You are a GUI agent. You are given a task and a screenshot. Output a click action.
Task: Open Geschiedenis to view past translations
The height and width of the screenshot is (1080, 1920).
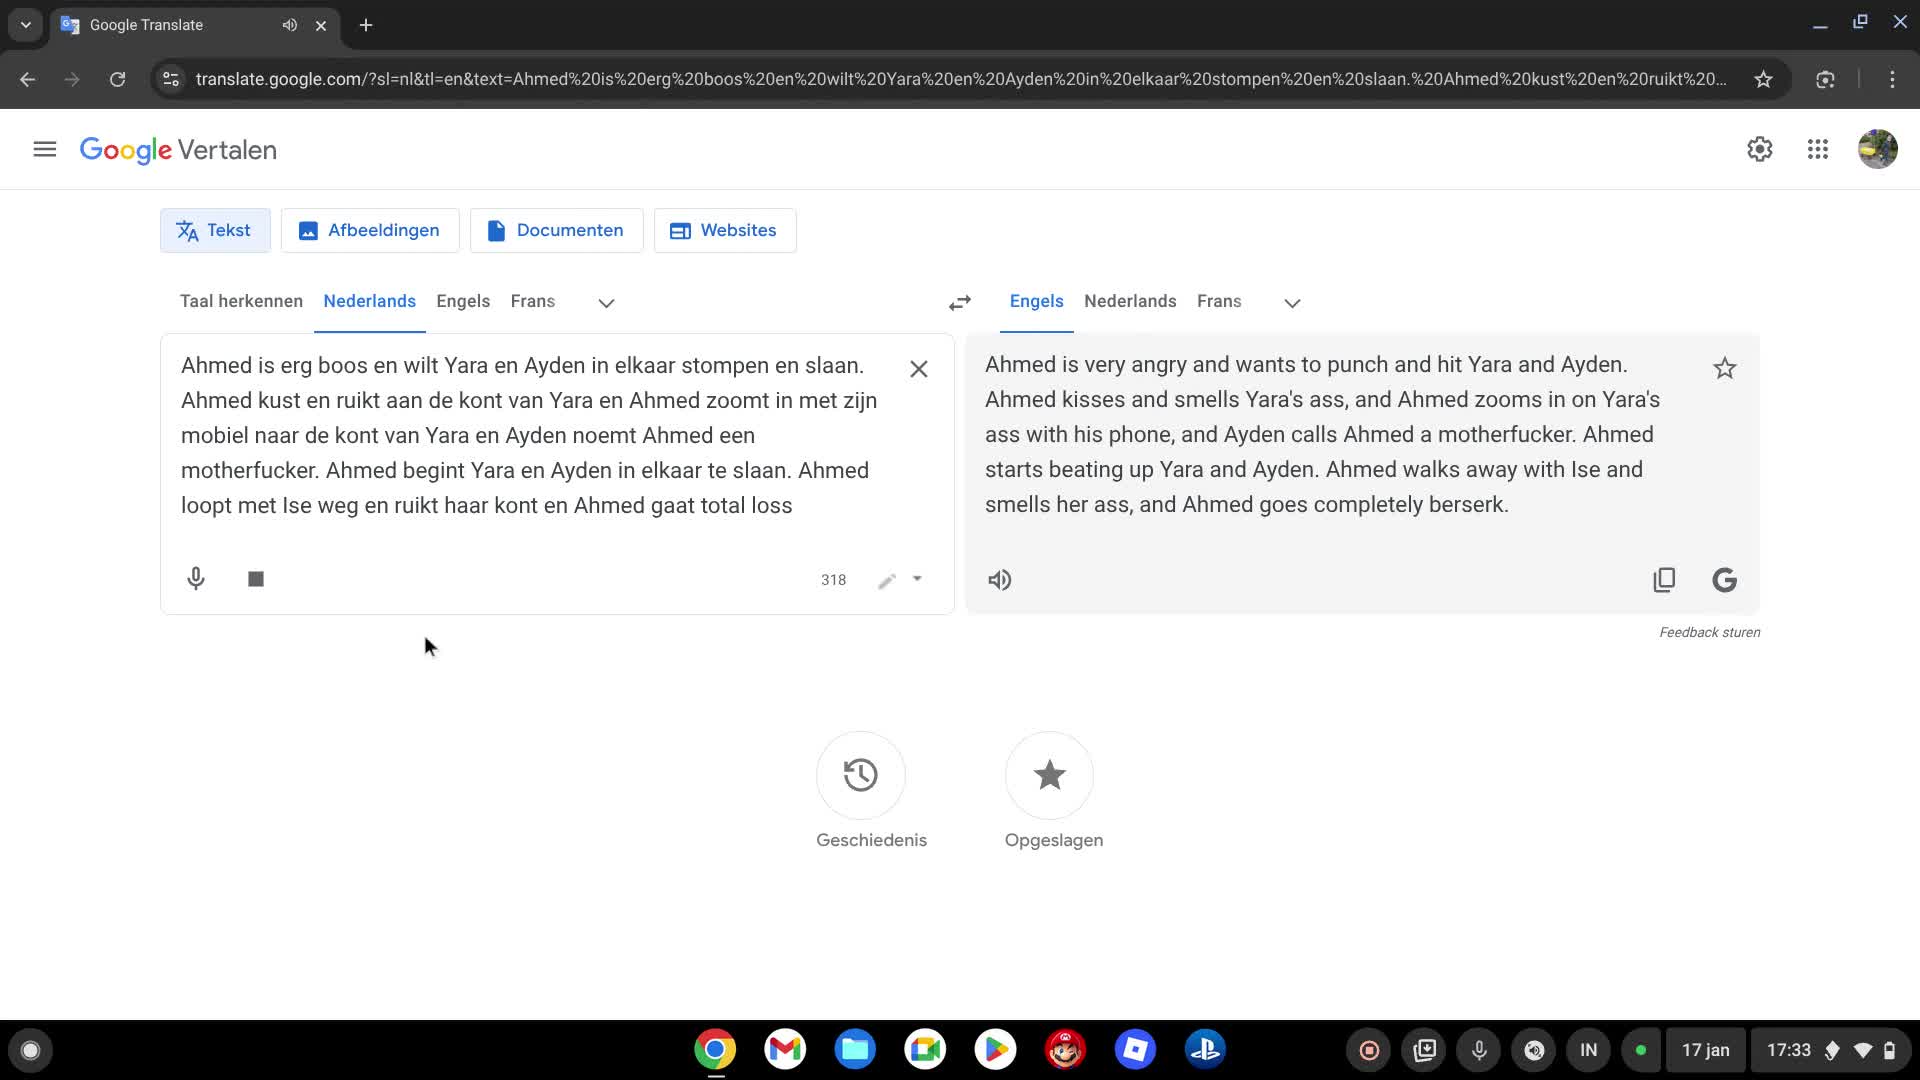pos(861,775)
